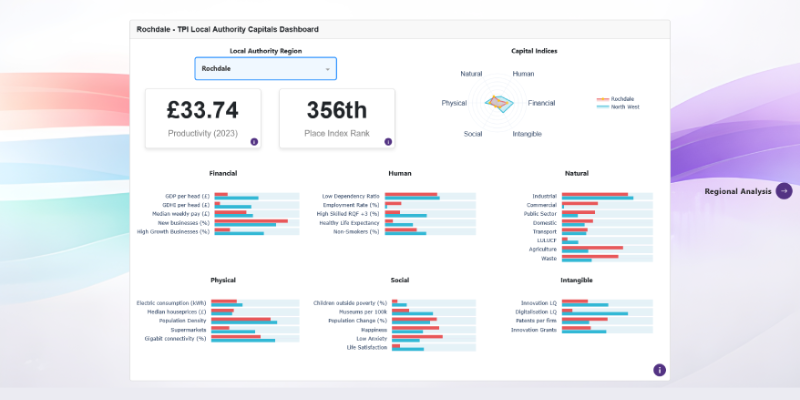Click the dashboard title bar text
Viewport: 800px width, 400px height.
click(228, 30)
